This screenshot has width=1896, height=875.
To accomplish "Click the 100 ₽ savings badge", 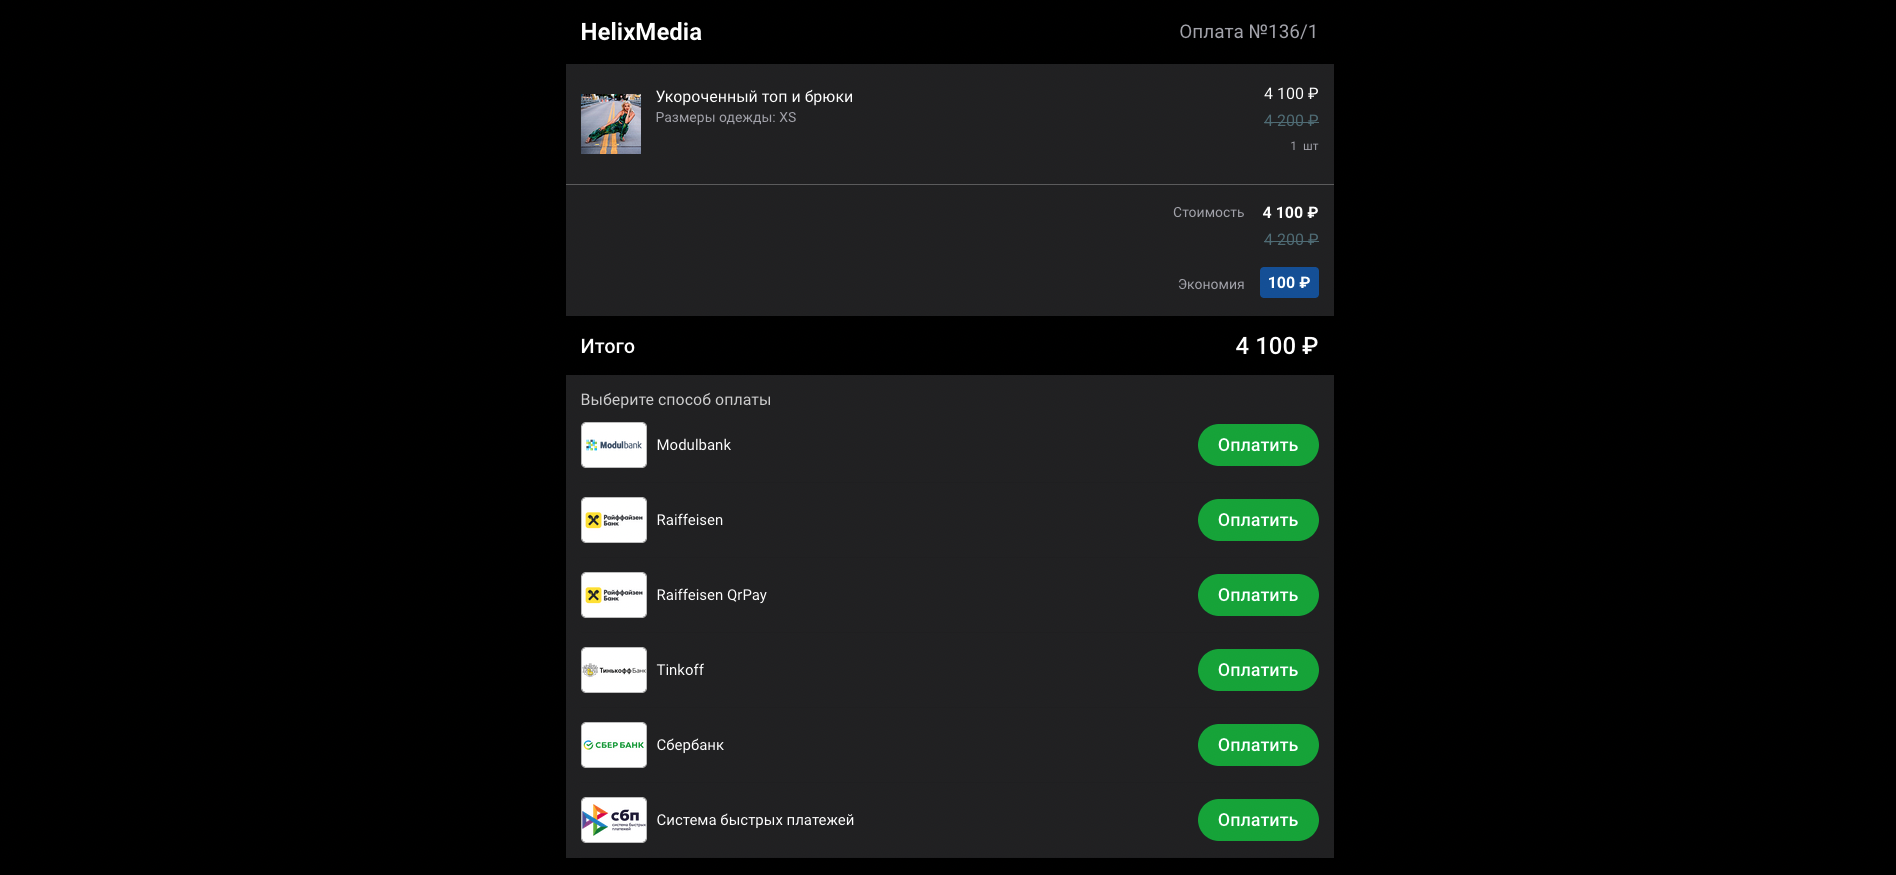I will pyautogui.click(x=1288, y=283).
